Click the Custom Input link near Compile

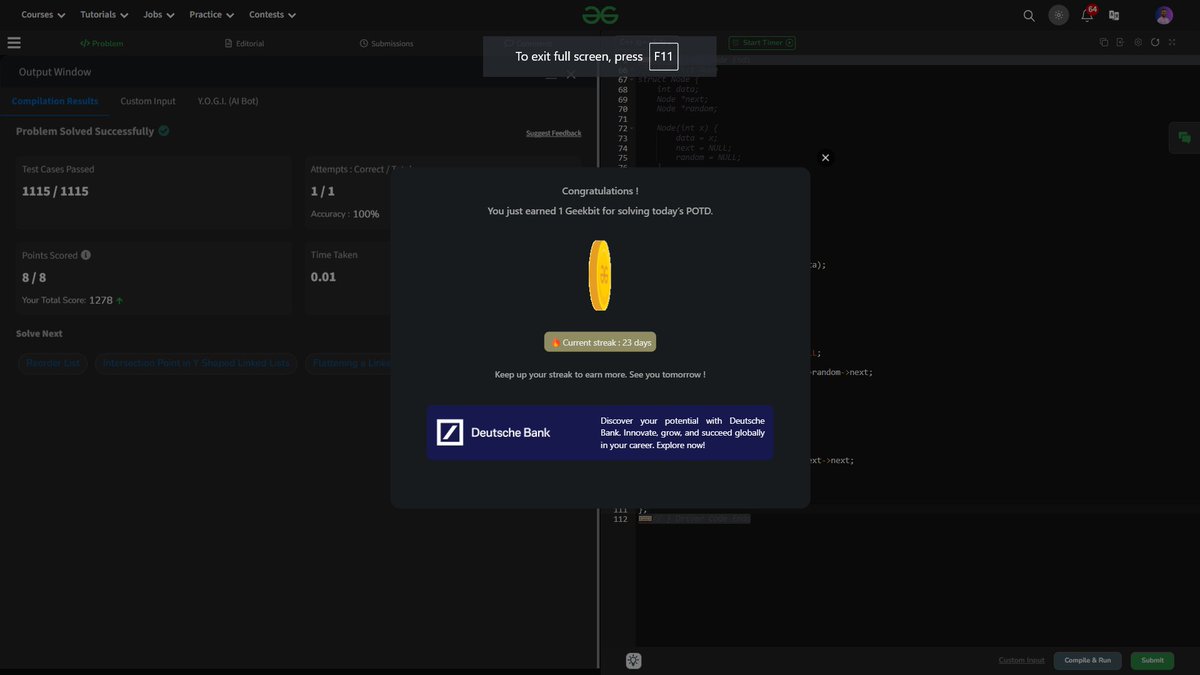1021,661
